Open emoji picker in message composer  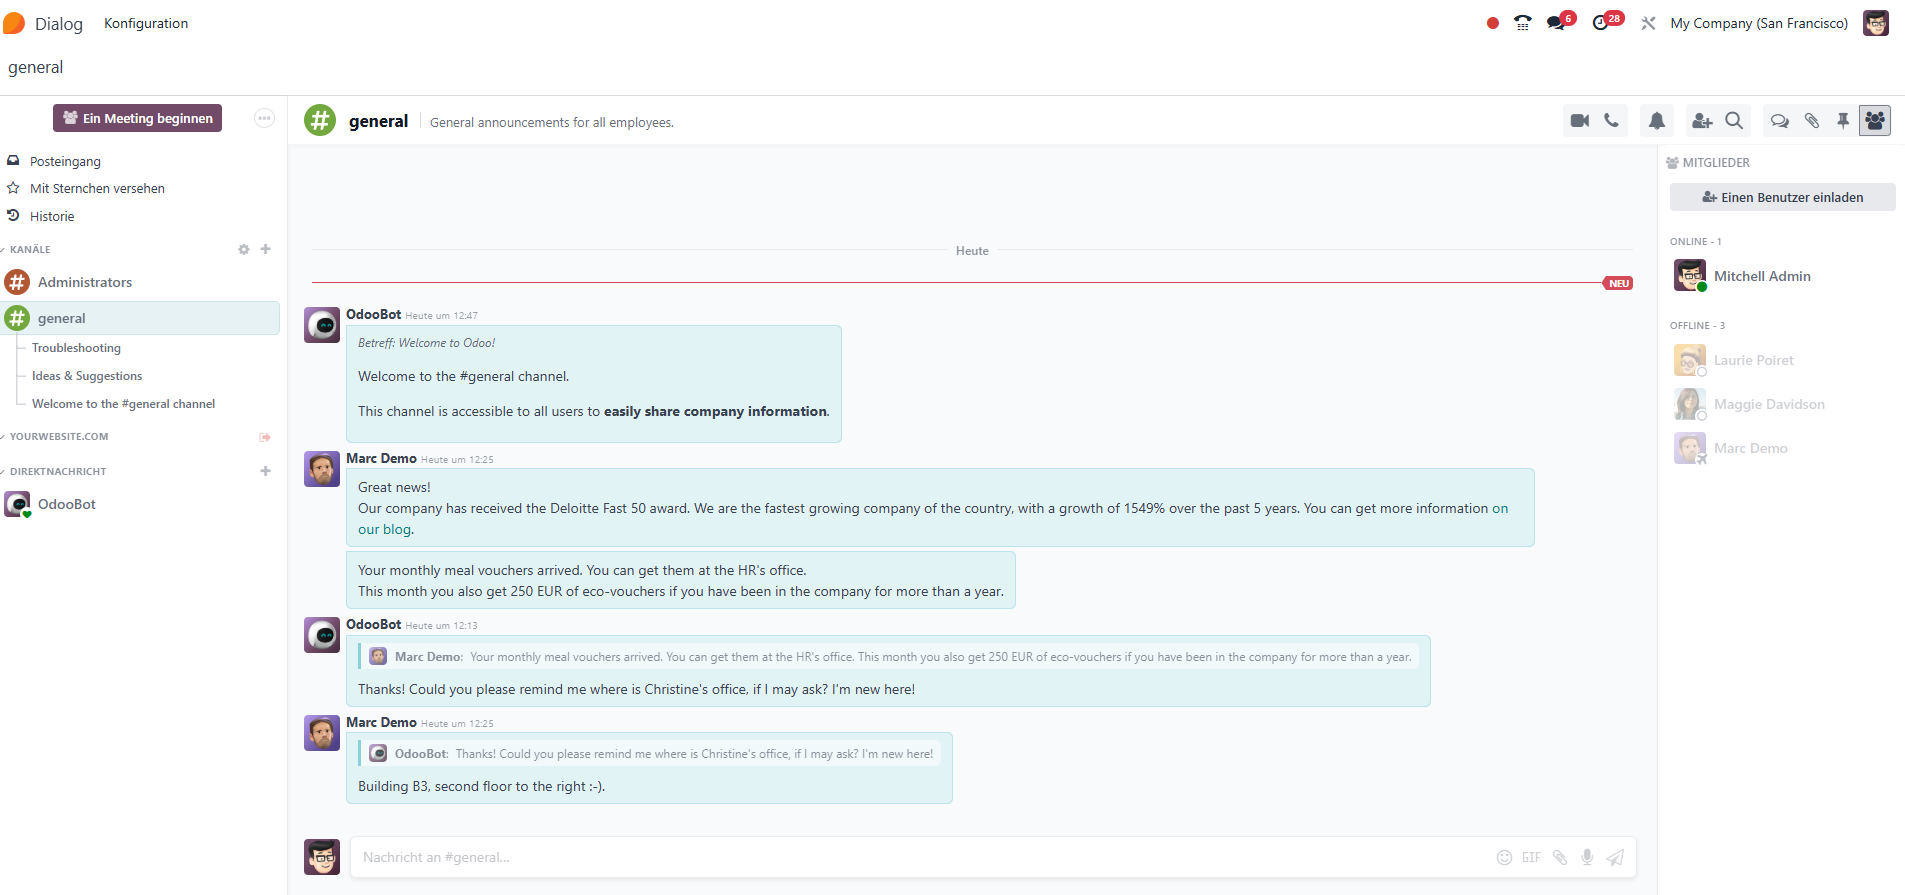pyautogui.click(x=1504, y=857)
